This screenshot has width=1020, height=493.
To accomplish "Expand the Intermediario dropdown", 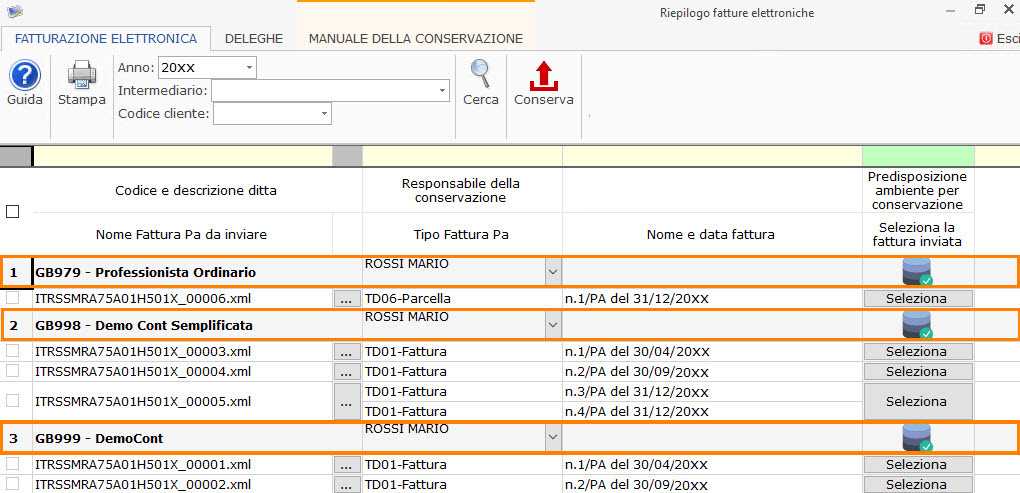I will pyautogui.click(x=442, y=90).
